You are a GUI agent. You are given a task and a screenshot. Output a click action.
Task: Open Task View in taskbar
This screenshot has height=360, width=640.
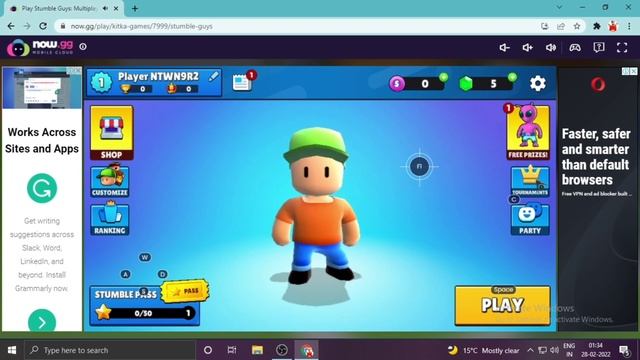coord(232,350)
